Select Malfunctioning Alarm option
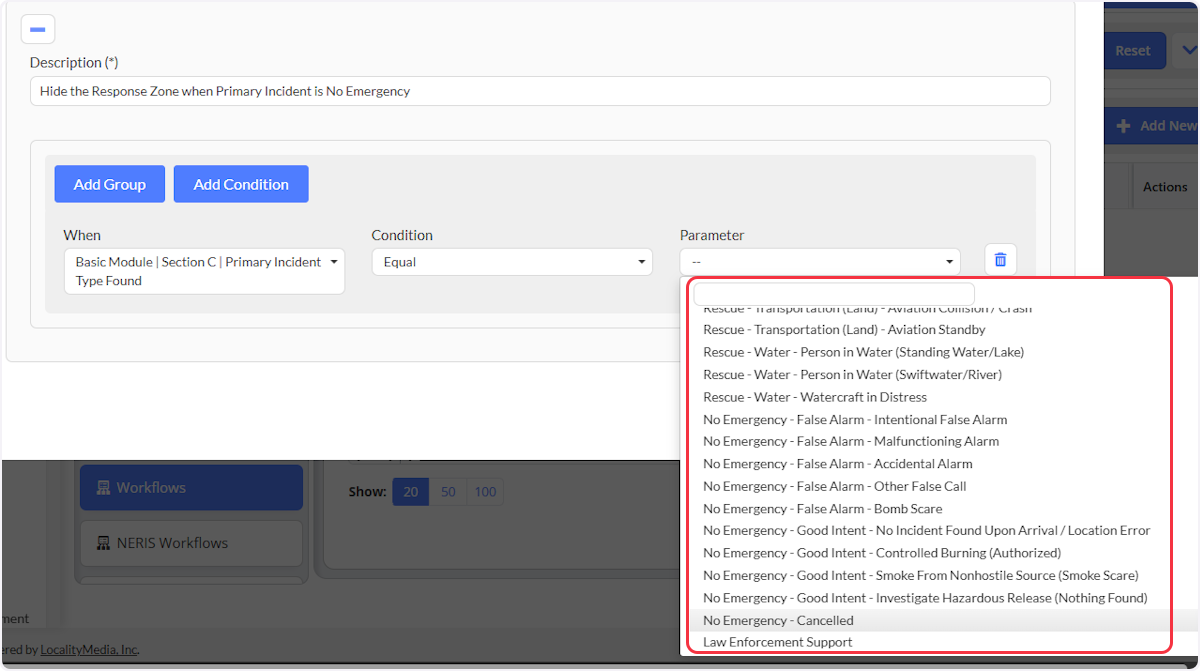Screen dimensions: 1200x671 point(851,441)
